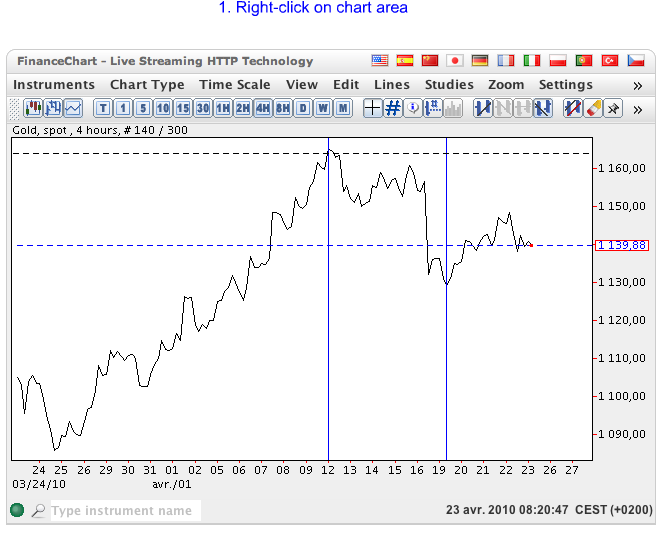Expand the toolbar overflow chevron
The width and height of the screenshot is (662, 535).
tap(638, 108)
